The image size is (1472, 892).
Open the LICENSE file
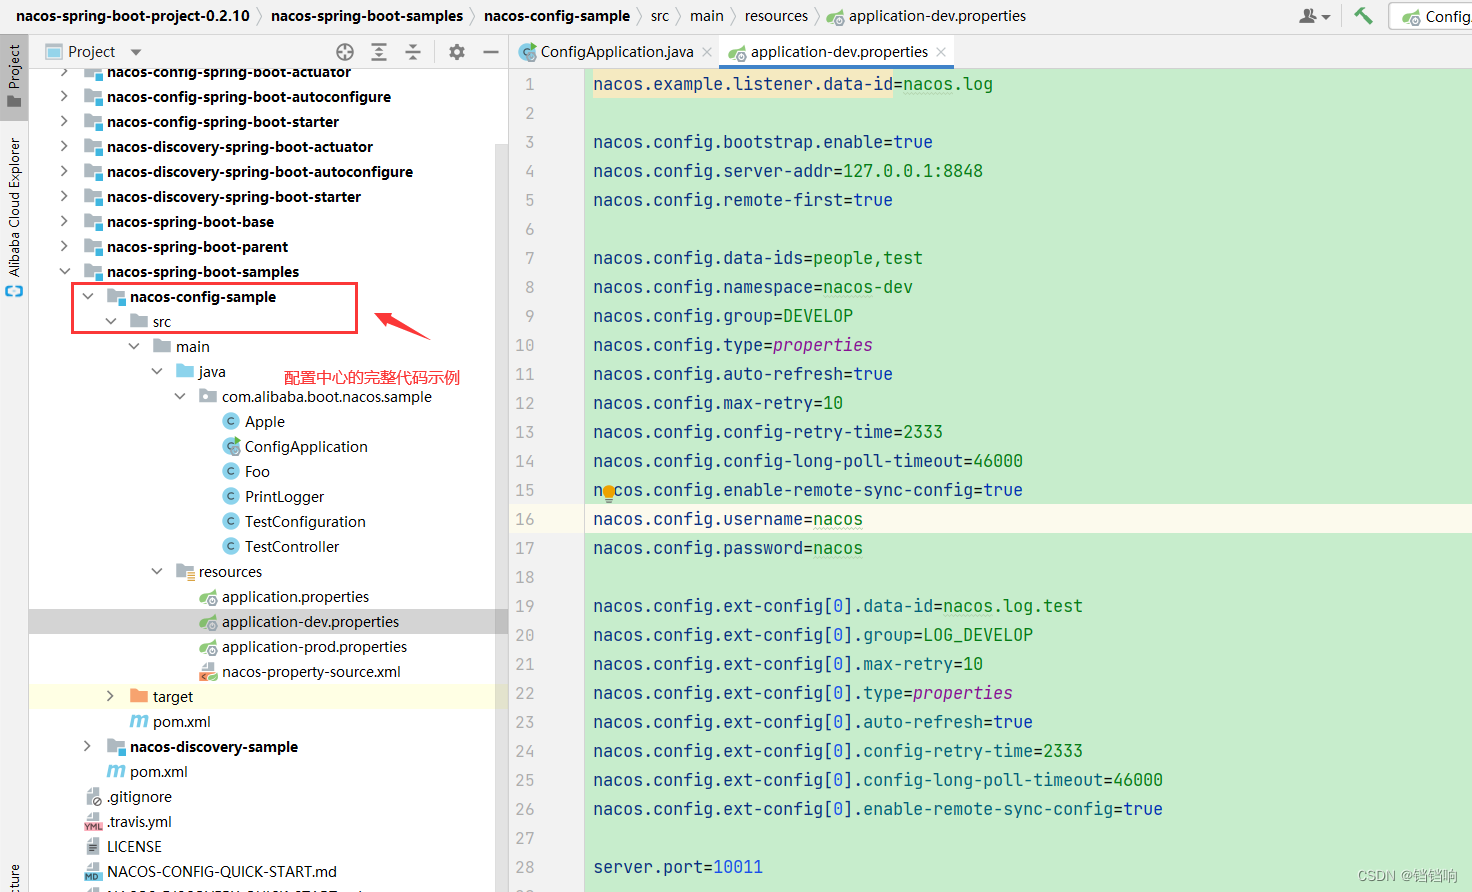pyautogui.click(x=123, y=847)
